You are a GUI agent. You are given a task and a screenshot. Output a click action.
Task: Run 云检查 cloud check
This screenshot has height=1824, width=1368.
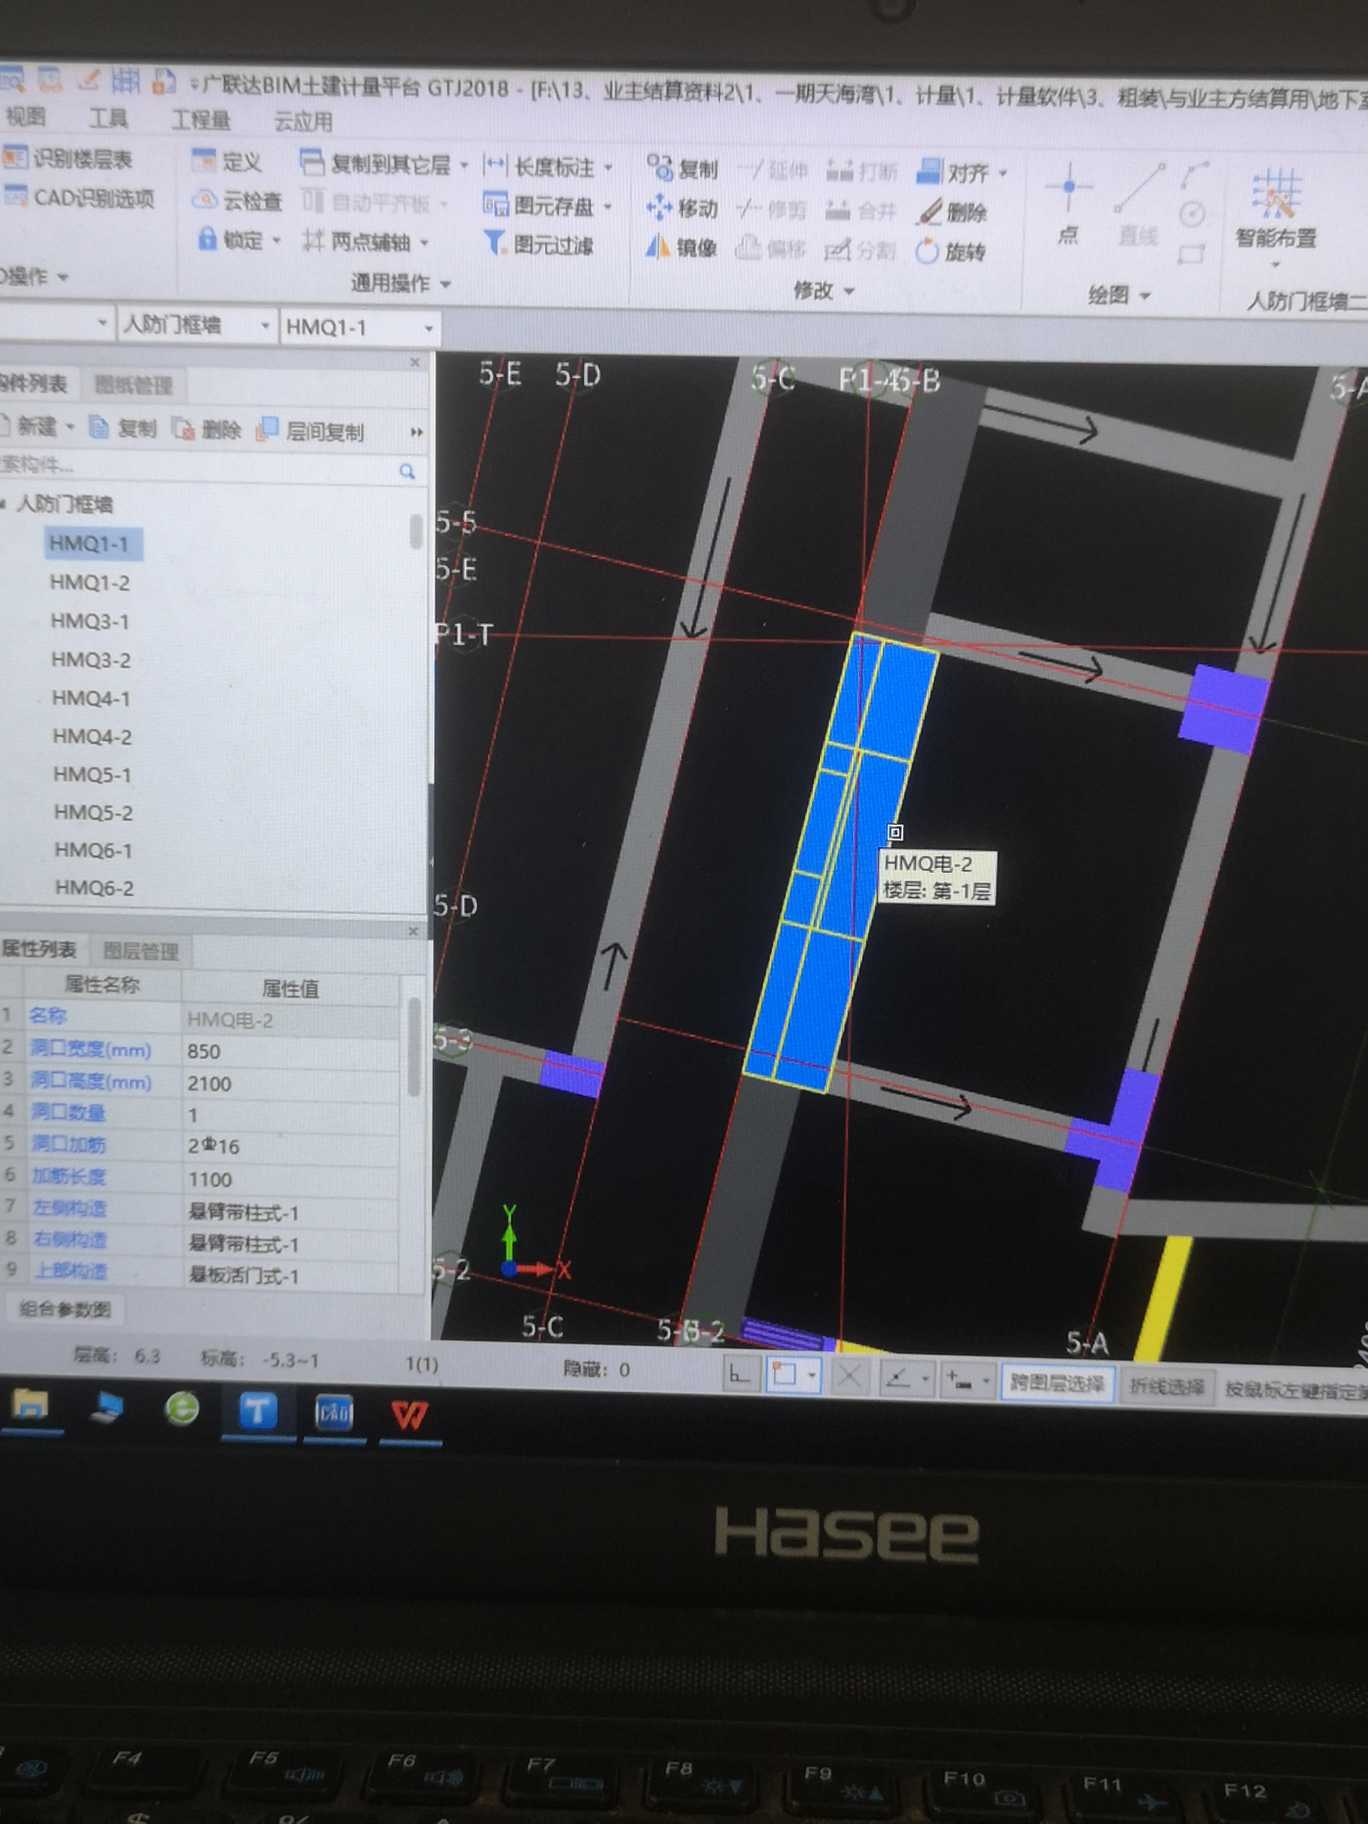(x=237, y=201)
